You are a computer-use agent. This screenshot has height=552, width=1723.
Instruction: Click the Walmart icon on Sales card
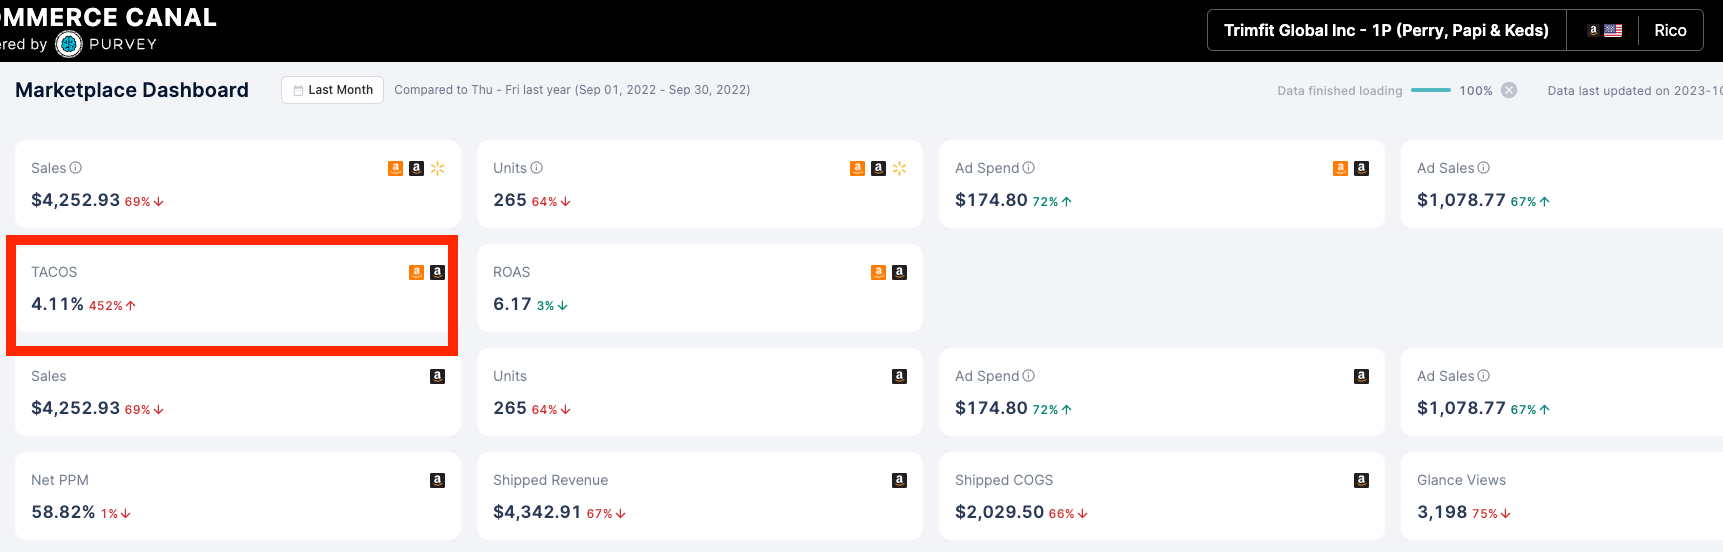coord(438,168)
